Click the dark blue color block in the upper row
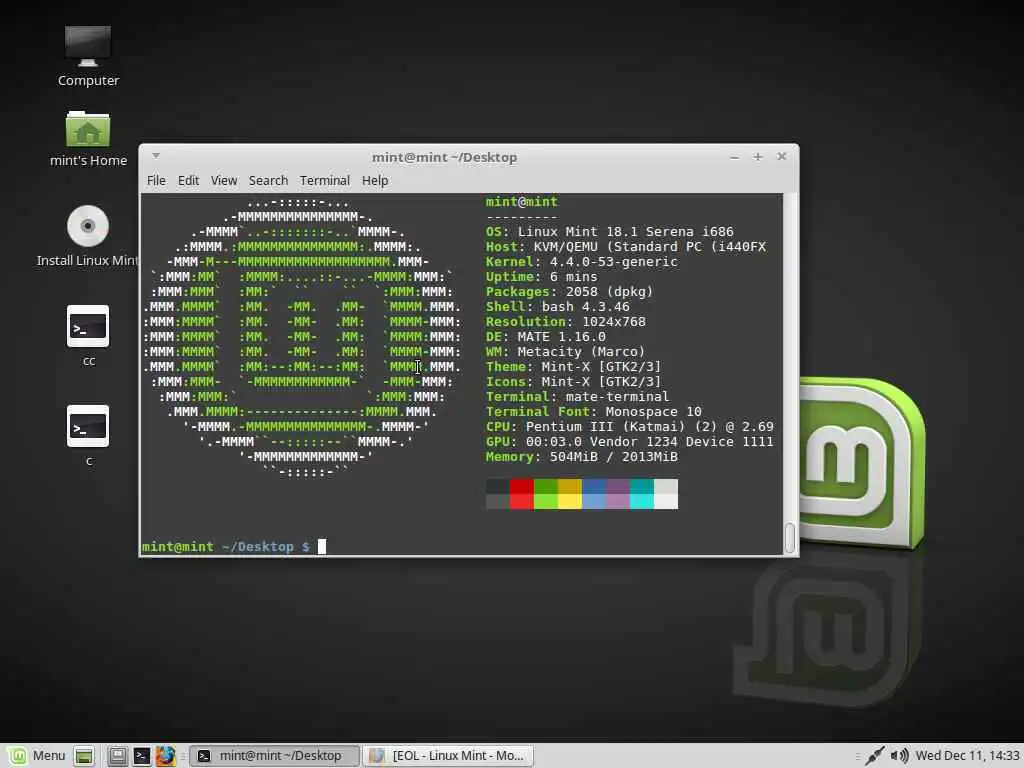 click(x=594, y=486)
